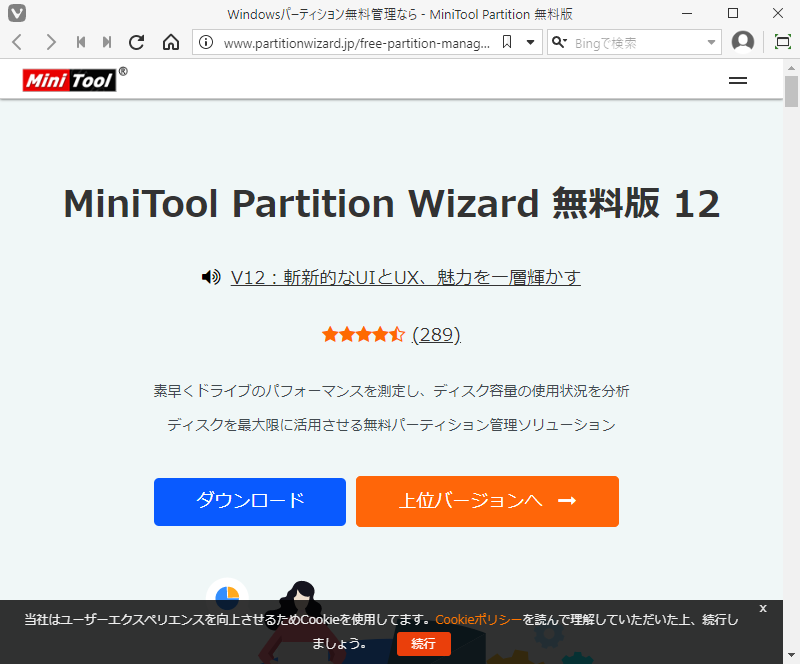This screenshot has width=800, height=664.
Task: Open address bar history dropdown
Action: click(531, 42)
